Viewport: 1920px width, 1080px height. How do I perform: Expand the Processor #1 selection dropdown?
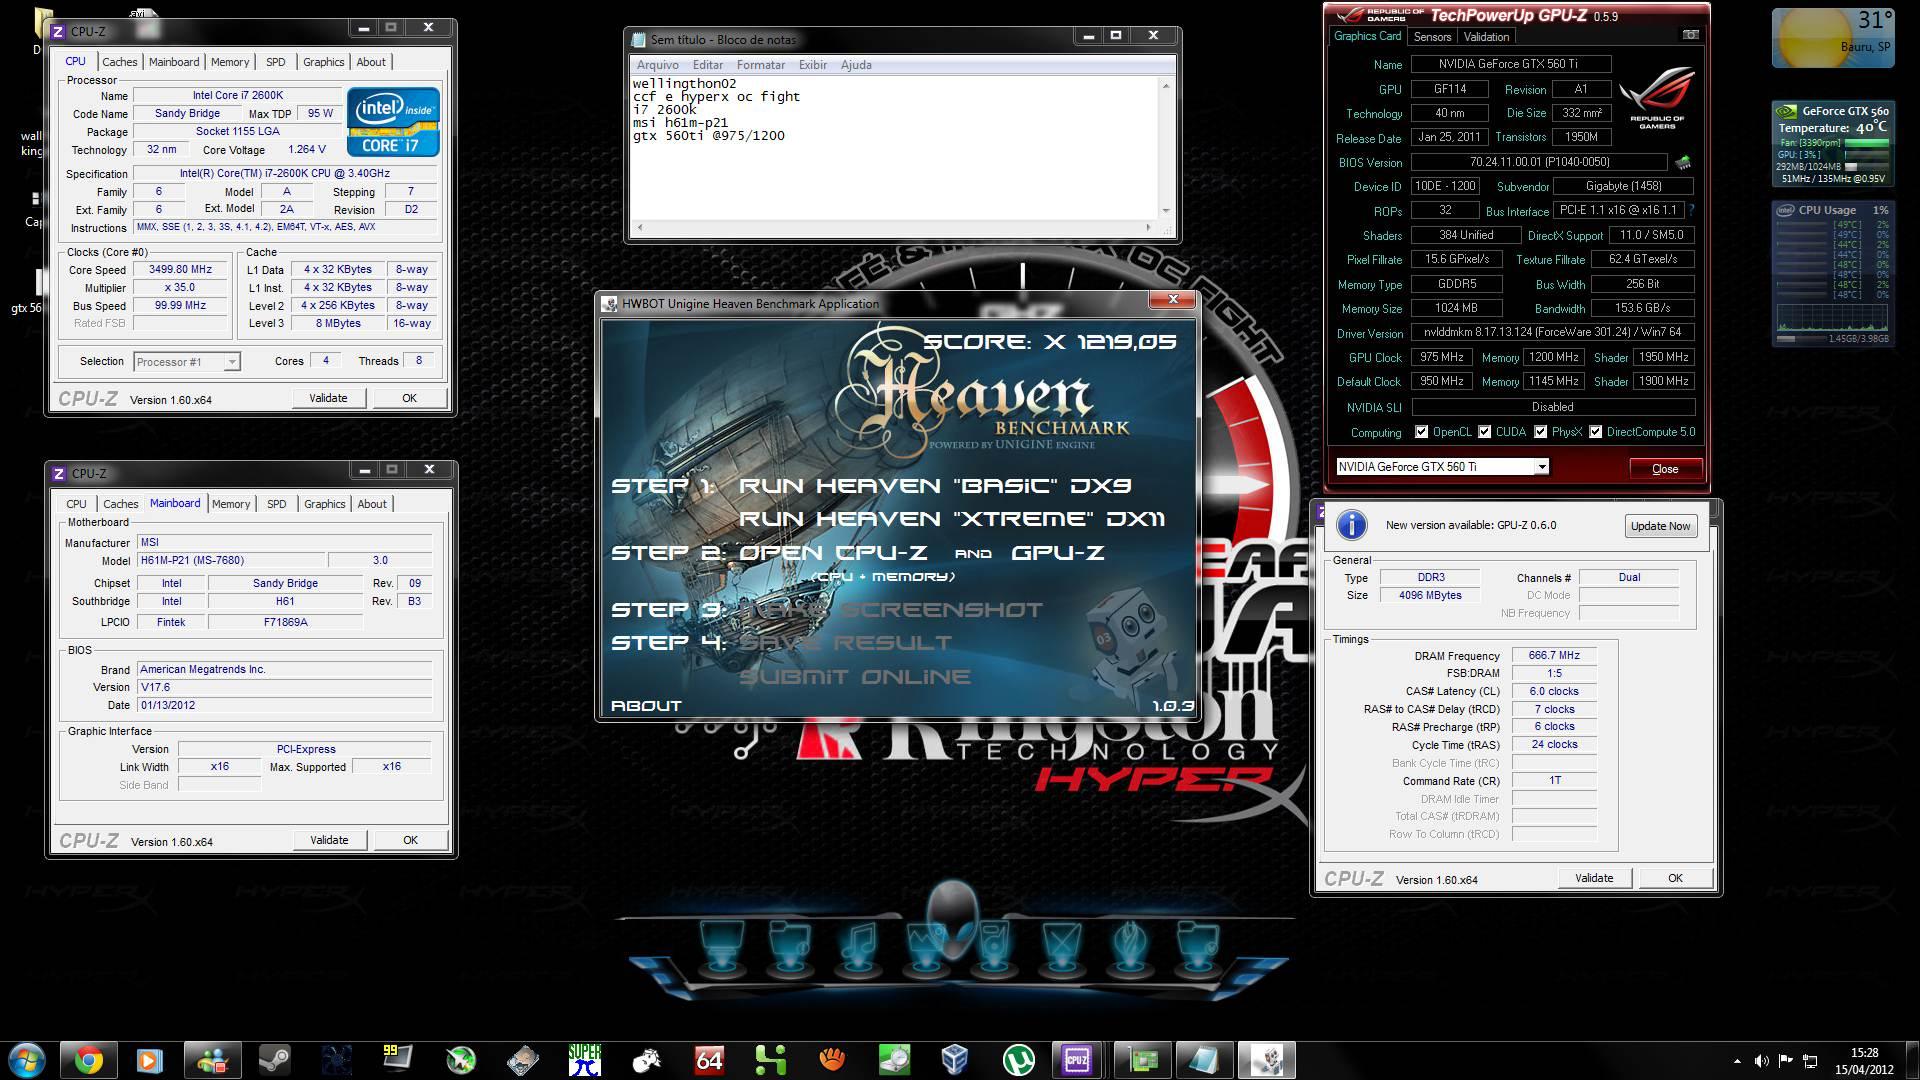232,362
